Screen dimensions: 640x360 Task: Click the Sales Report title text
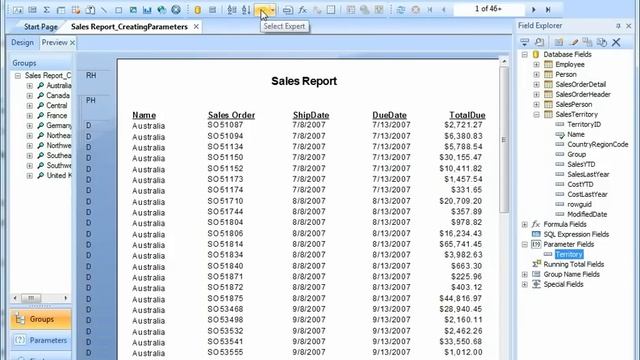point(304,81)
